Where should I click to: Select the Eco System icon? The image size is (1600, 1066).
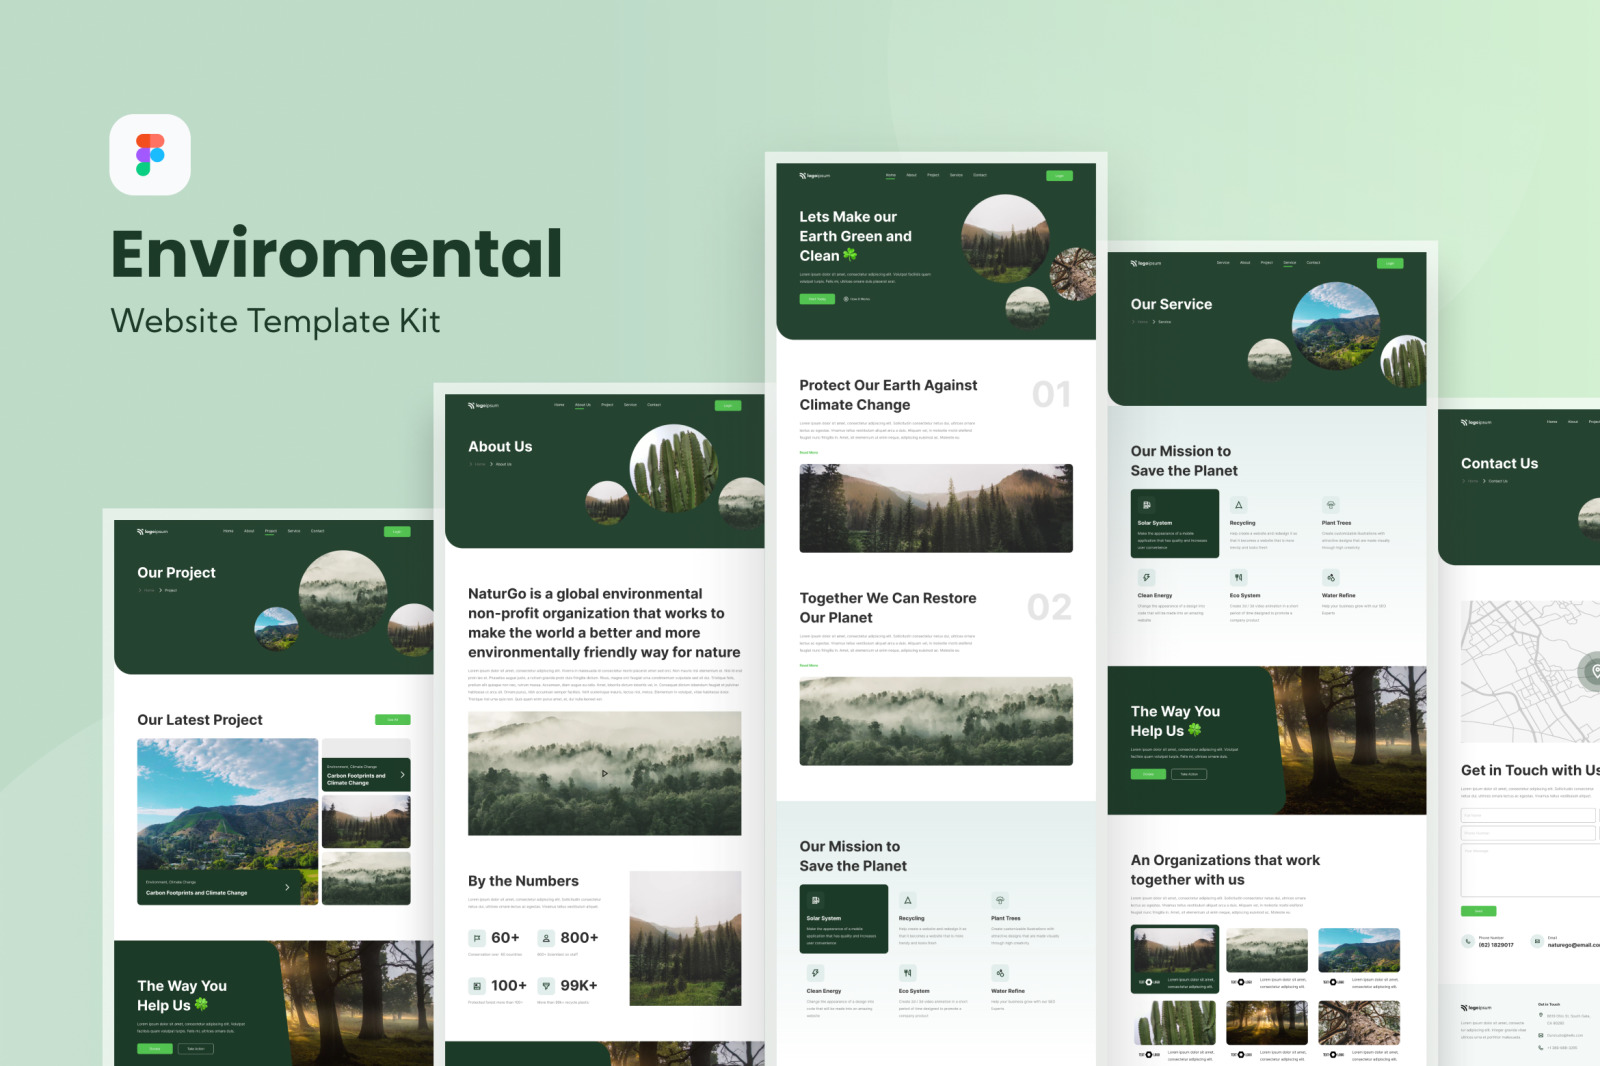pos(1238,577)
